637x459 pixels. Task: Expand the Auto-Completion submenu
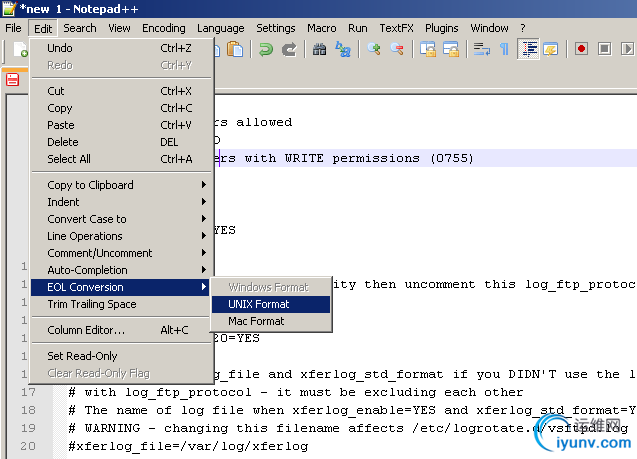(x=121, y=270)
